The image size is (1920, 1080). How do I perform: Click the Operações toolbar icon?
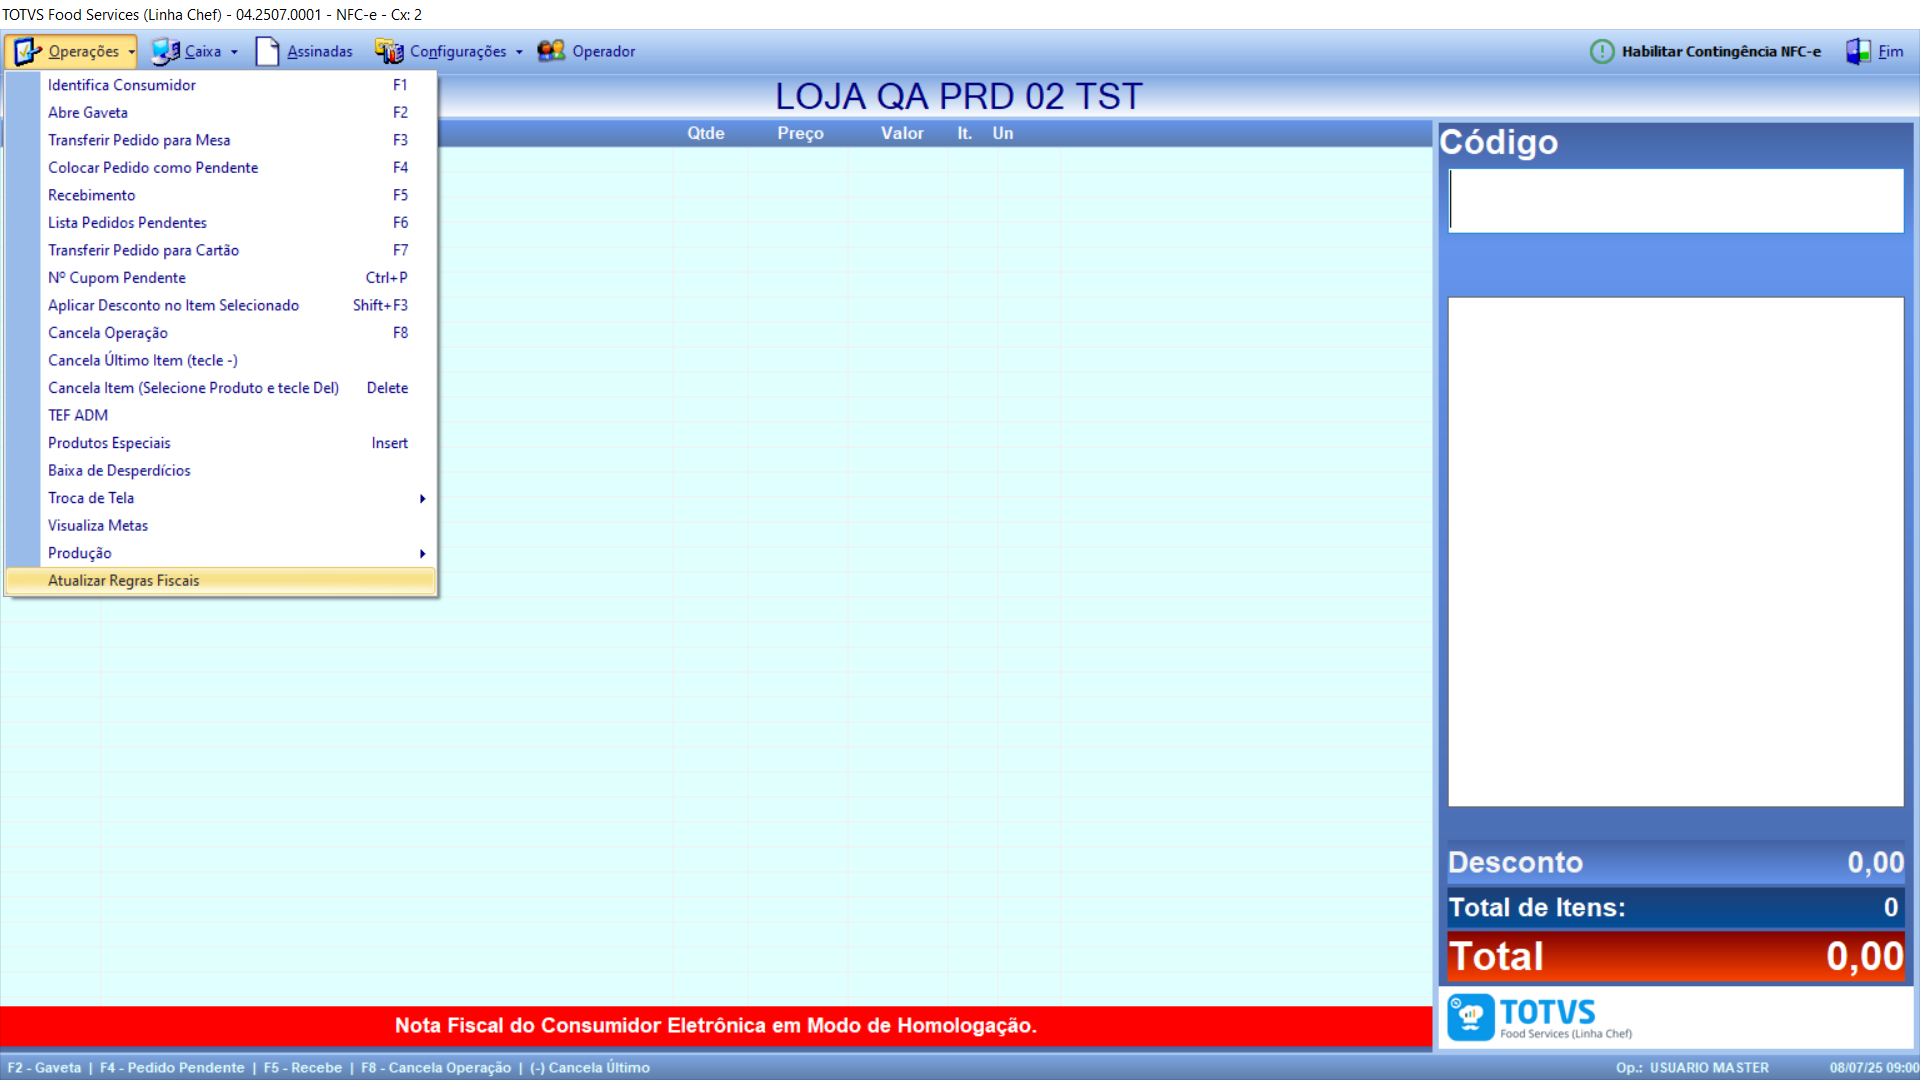(27, 51)
